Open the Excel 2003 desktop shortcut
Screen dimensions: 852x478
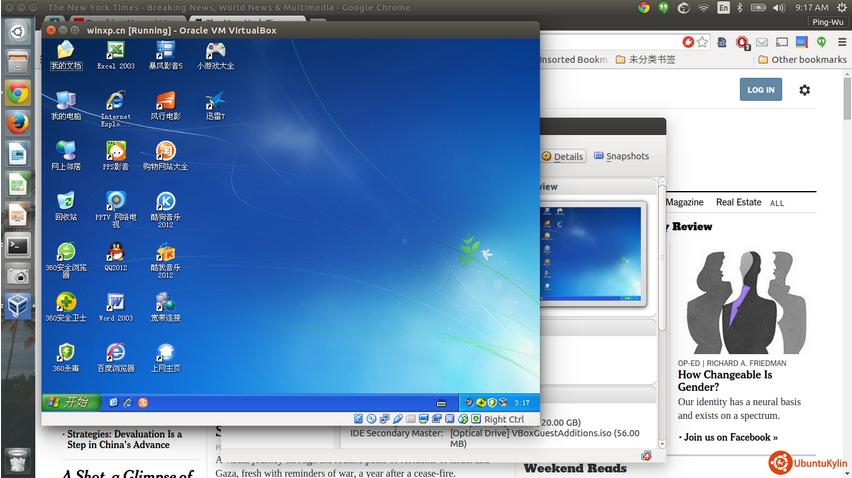click(x=115, y=51)
